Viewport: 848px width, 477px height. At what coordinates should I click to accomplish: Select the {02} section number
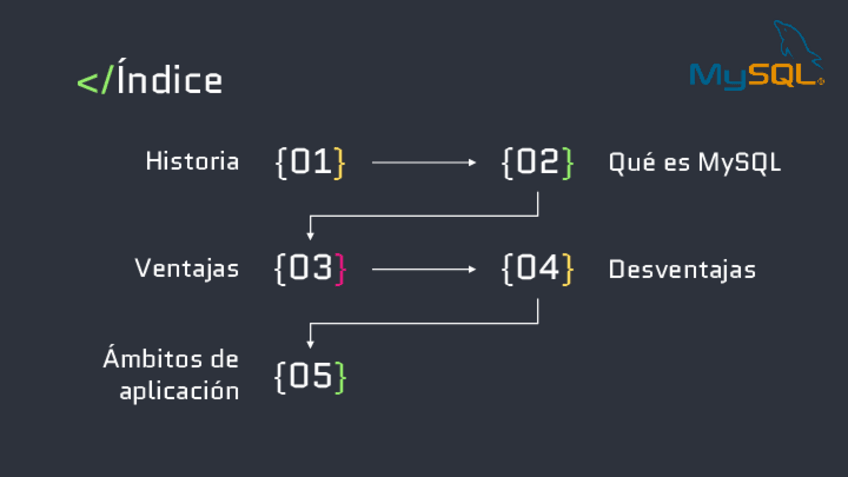pyautogui.click(x=538, y=162)
